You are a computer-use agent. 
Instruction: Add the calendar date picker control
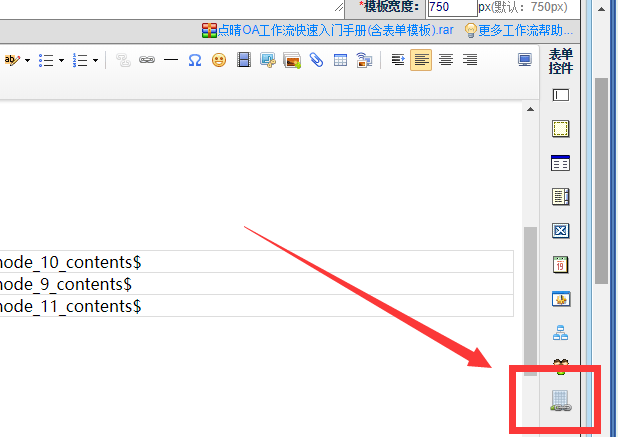[x=560, y=265]
